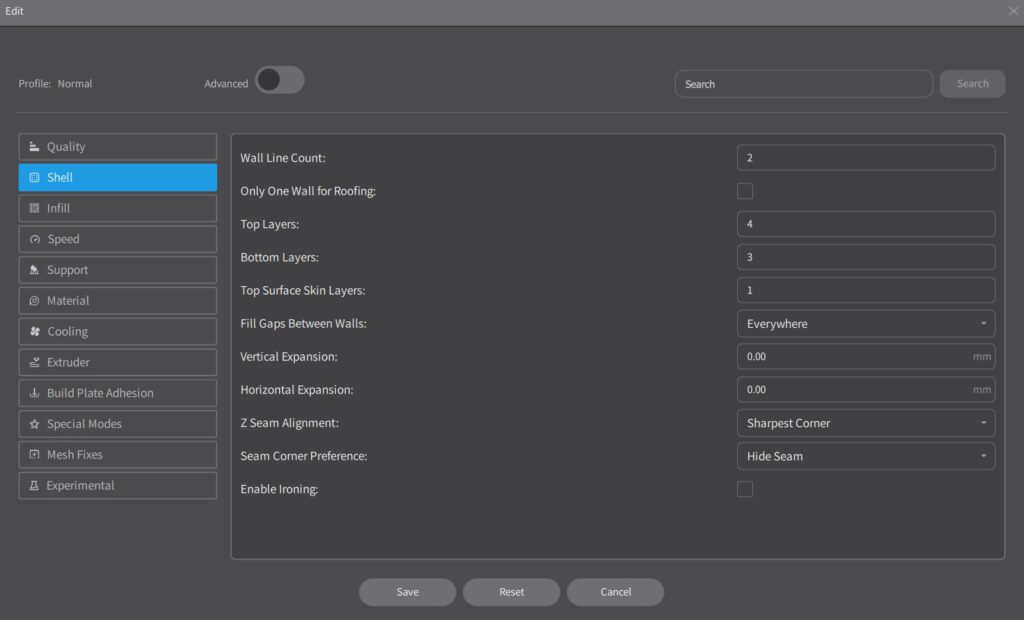
Task: Click the Extruder category icon
Action: coord(34,362)
